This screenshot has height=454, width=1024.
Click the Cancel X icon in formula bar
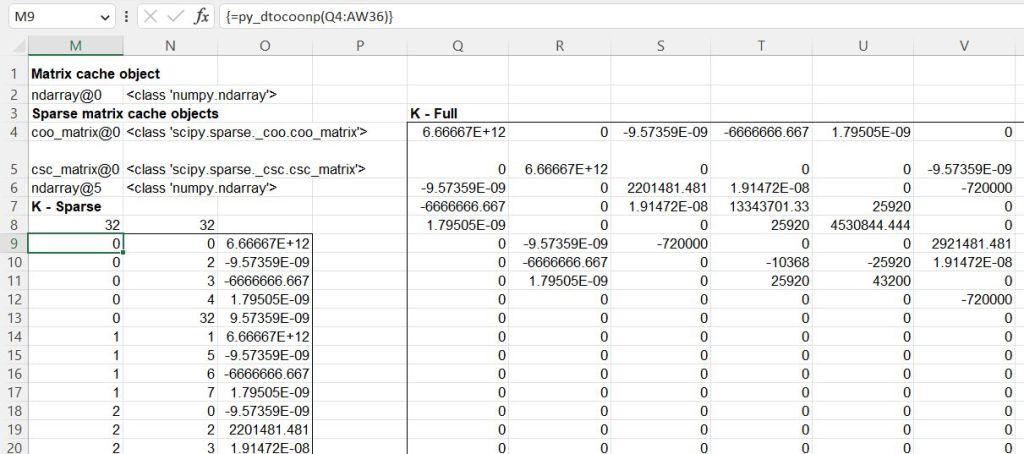[x=150, y=17]
